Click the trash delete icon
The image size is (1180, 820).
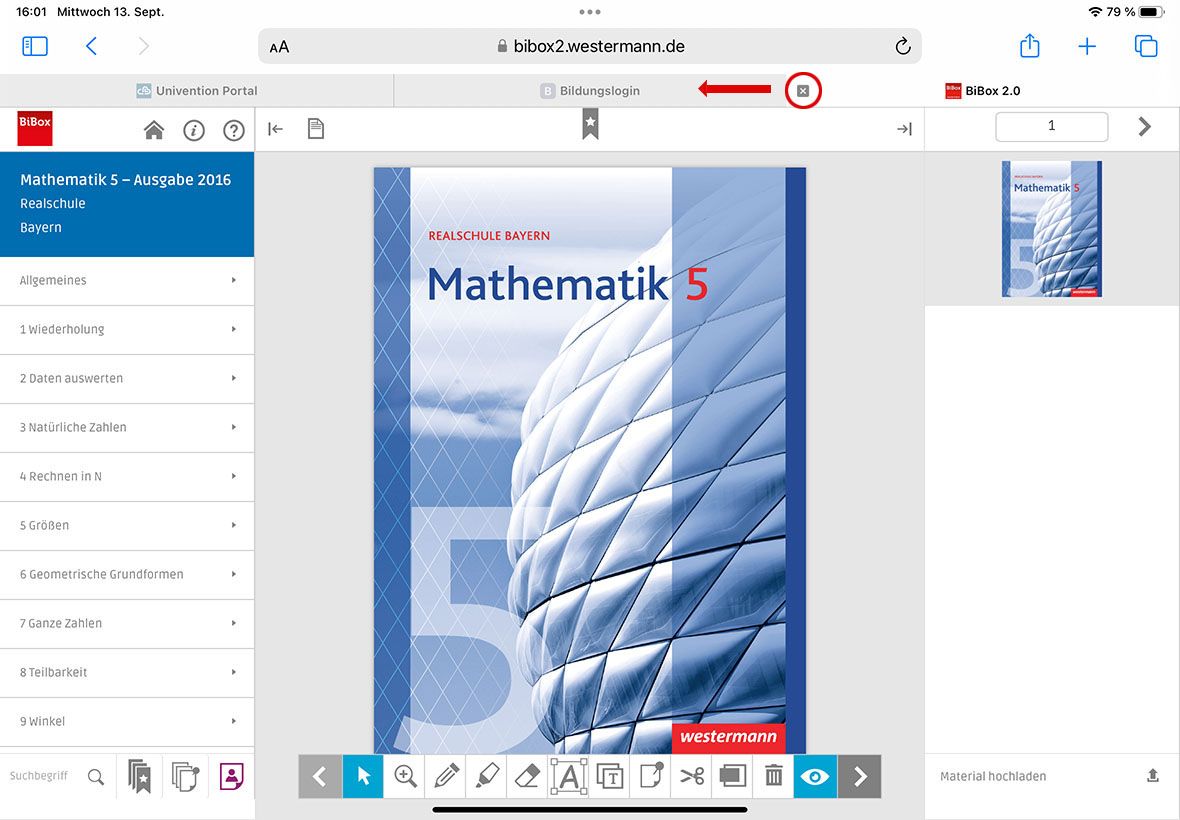pos(773,776)
